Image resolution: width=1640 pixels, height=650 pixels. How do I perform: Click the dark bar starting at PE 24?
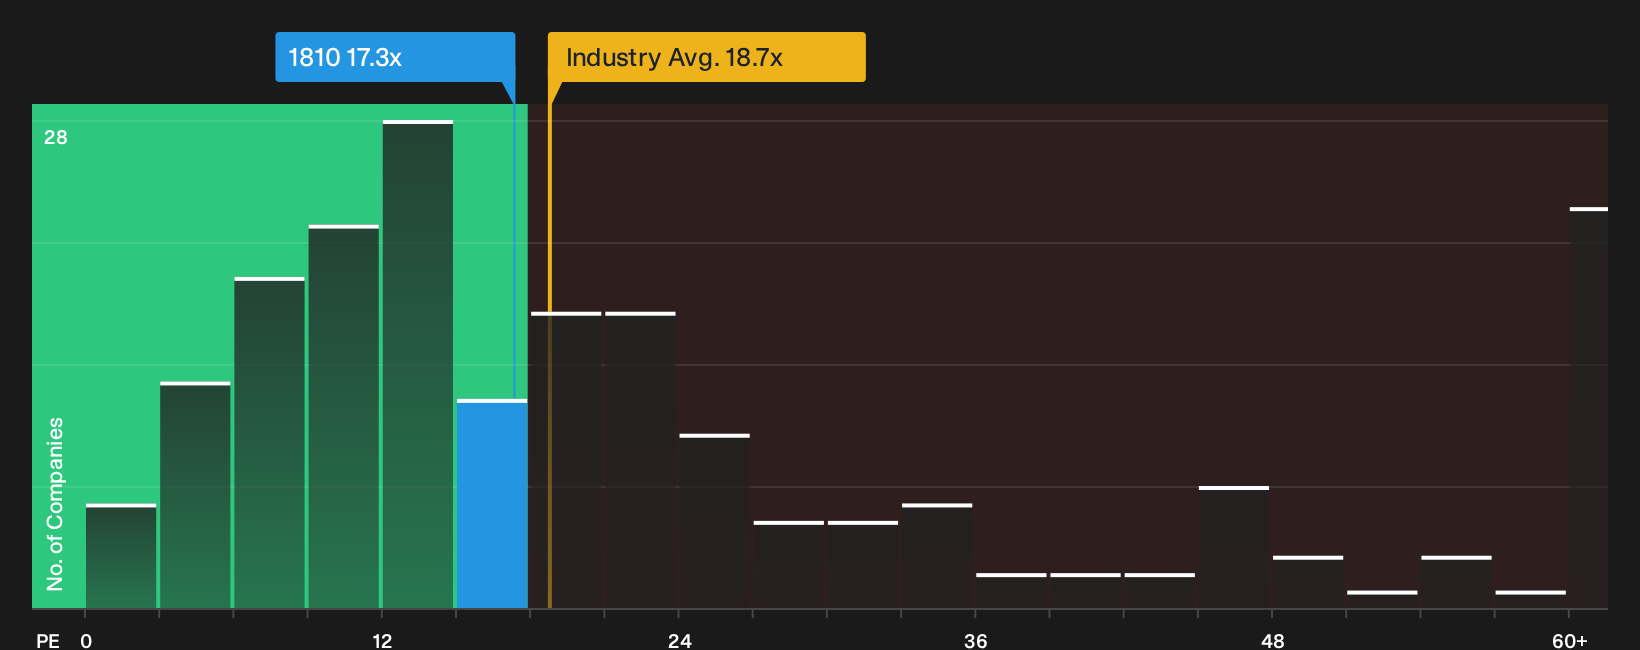714,521
